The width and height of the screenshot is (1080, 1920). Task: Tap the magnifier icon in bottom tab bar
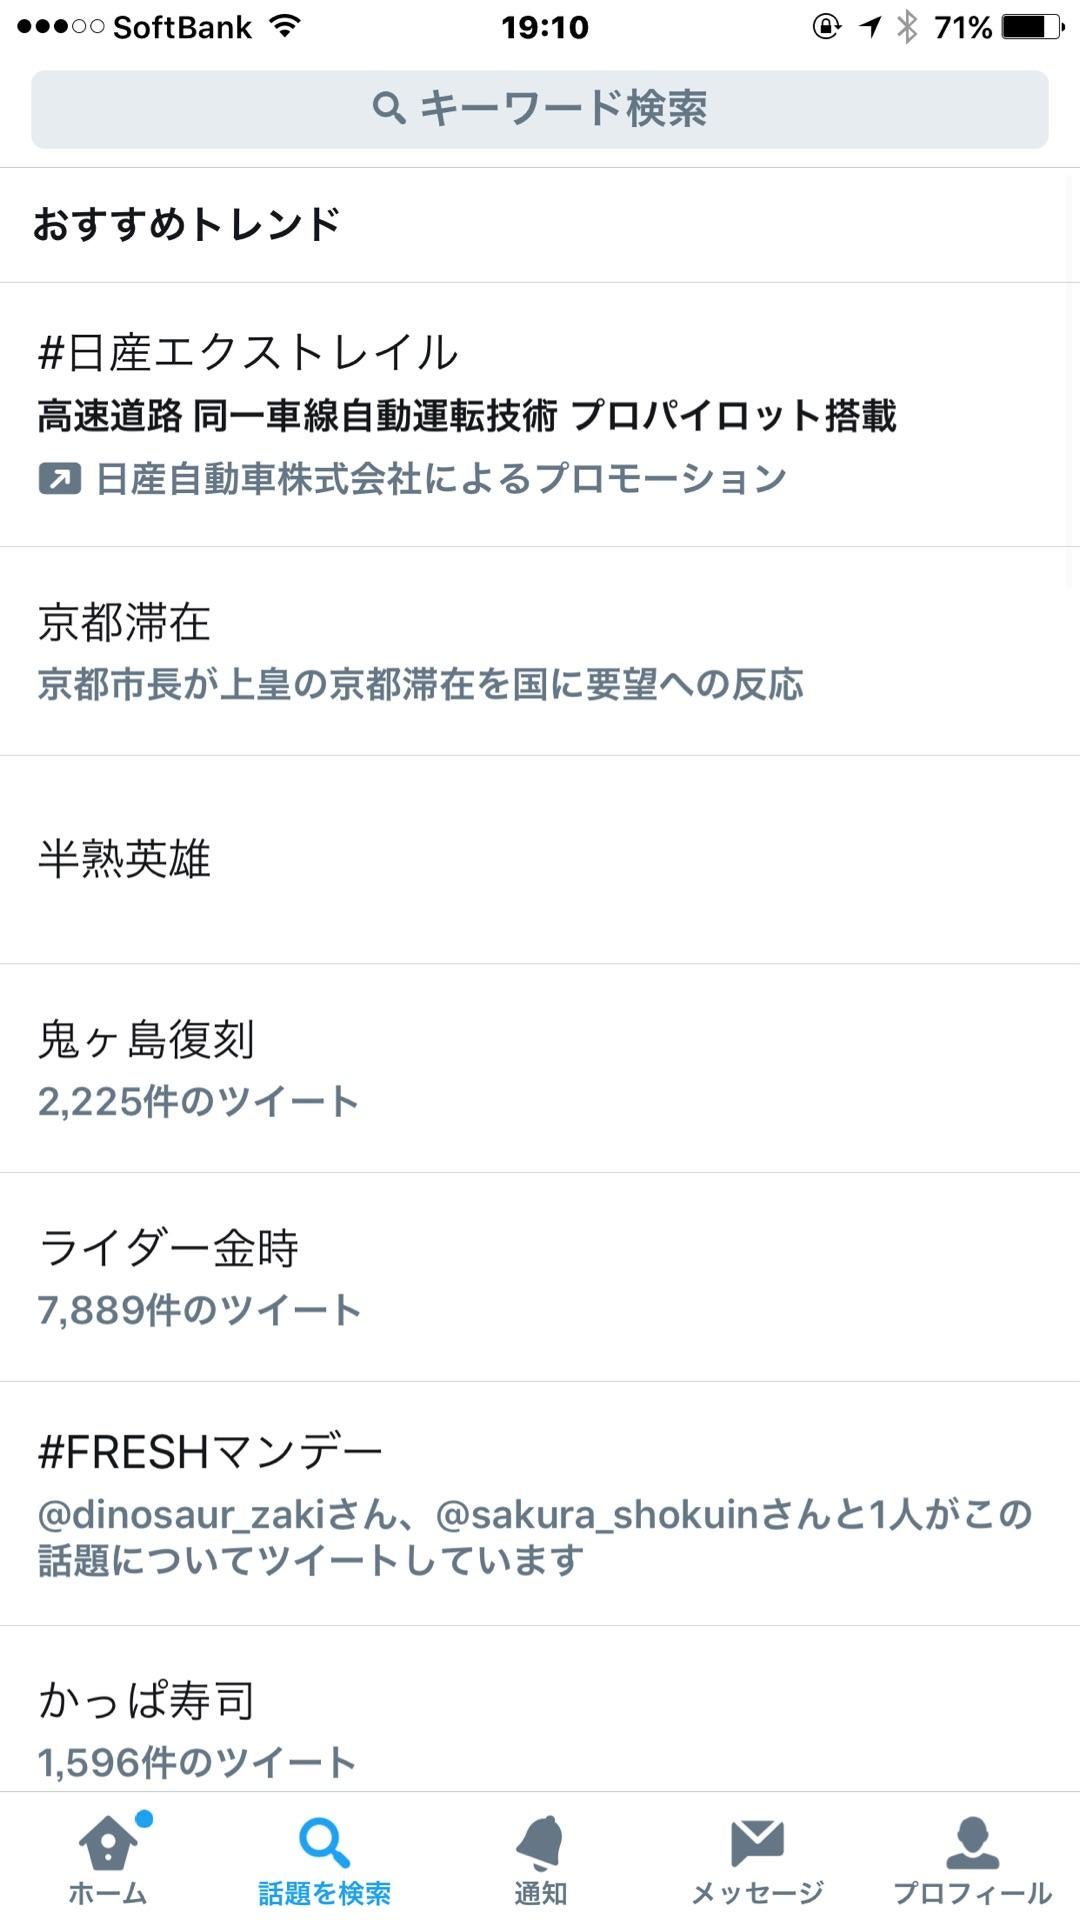click(x=324, y=1843)
